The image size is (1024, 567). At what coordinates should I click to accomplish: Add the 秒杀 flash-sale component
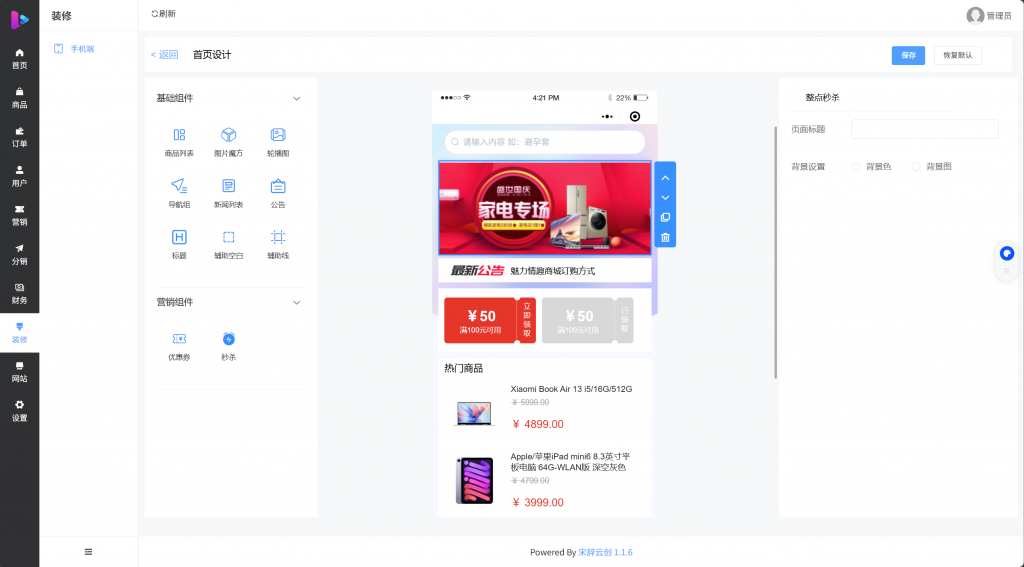click(229, 346)
